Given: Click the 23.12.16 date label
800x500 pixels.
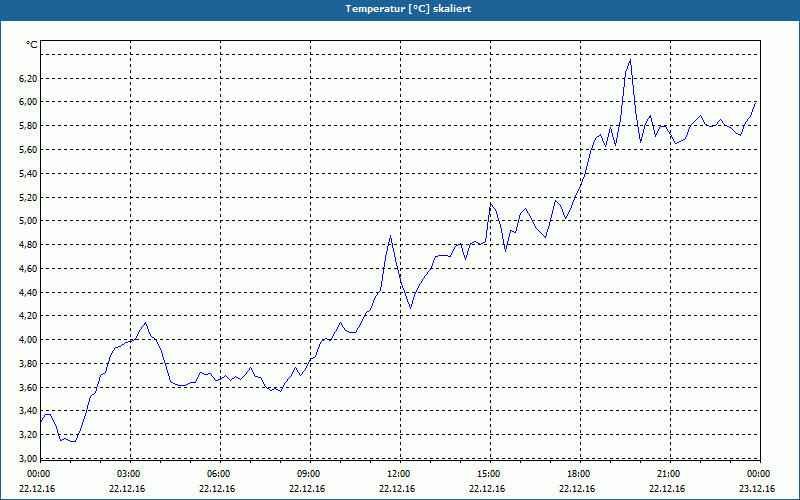Looking at the screenshot, I should (x=757, y=488).
